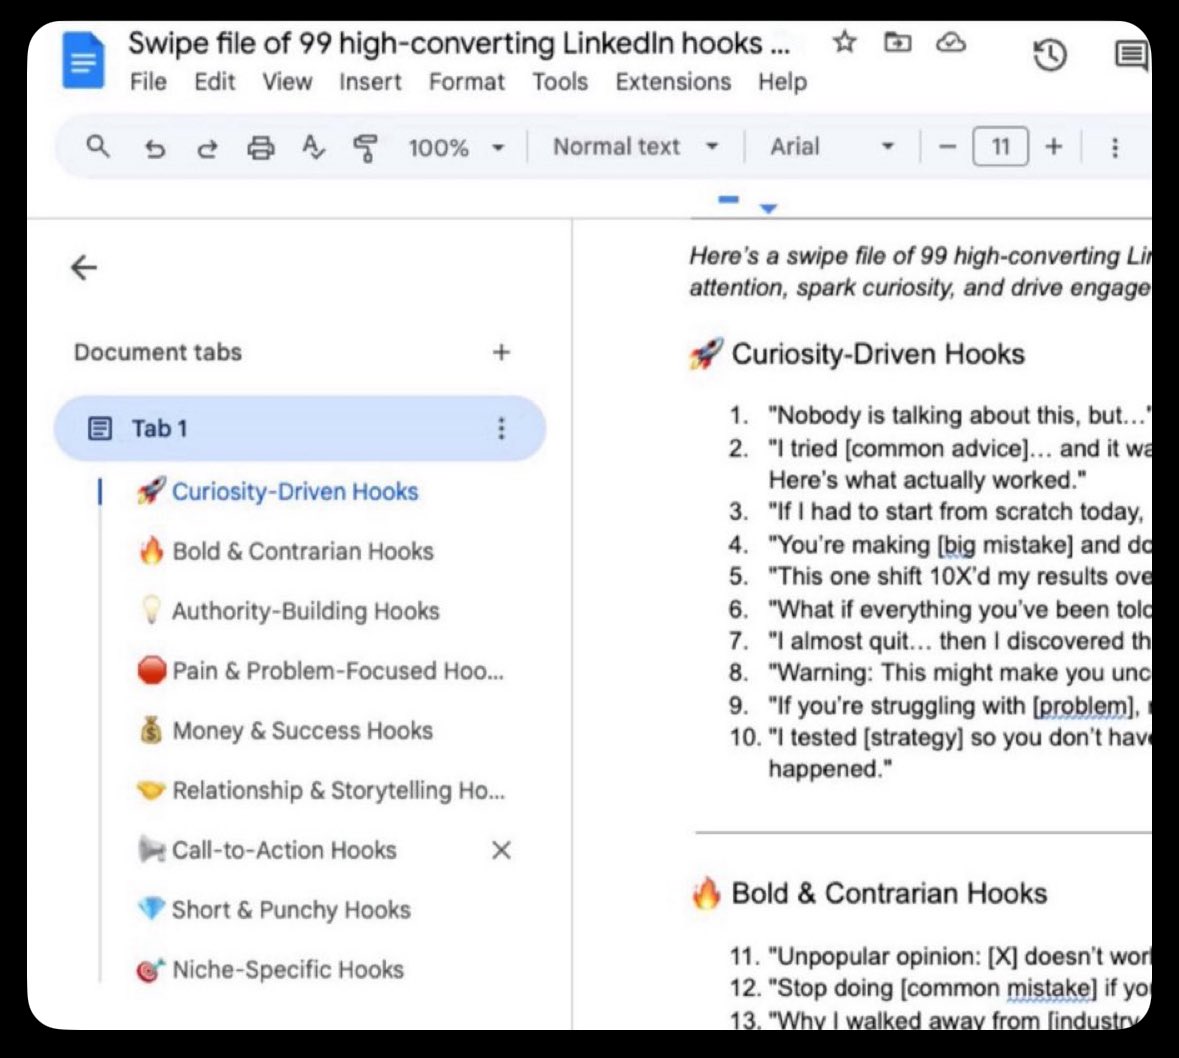Close document outline with back arrow

[x=83, y=267]
